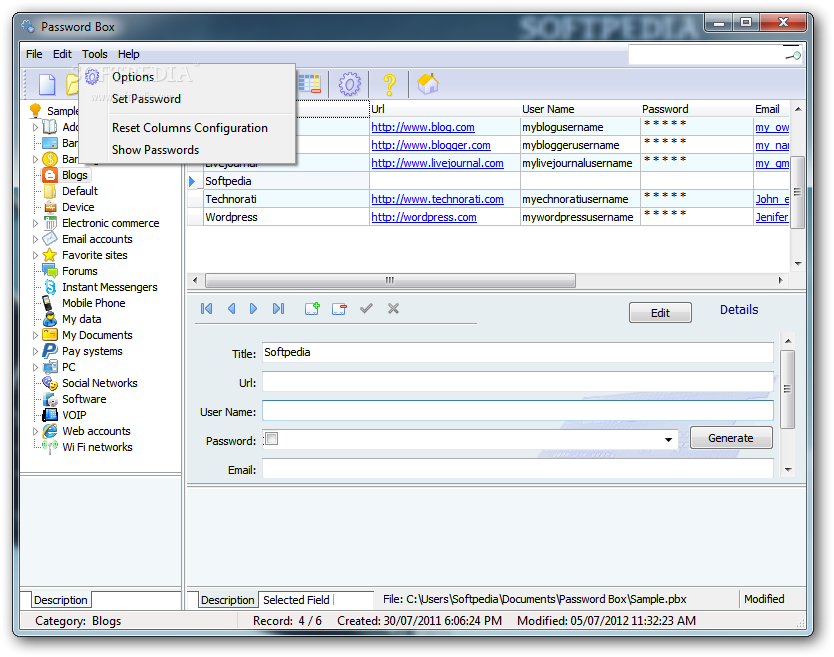Toggle the Password field checkbox
The height and width of the screenshot is (657, 834).
271,439
